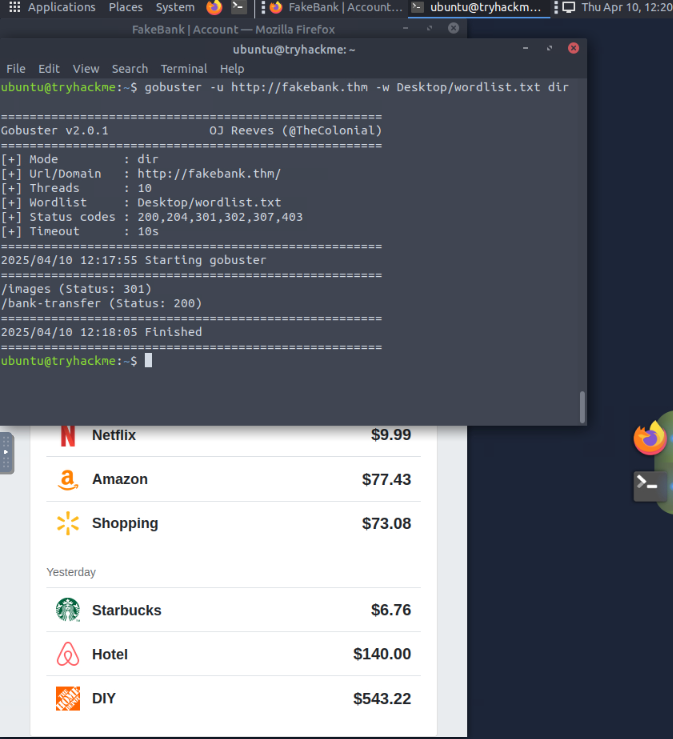Image resolution: width=673 pixels, height=739 pixels.
Task: Close the terminal window with red button
Action: click(x=573, y=48)
